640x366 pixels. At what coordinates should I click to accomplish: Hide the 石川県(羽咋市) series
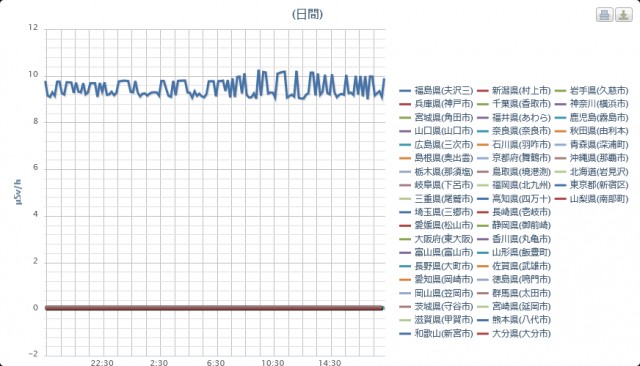pos(514,144)
